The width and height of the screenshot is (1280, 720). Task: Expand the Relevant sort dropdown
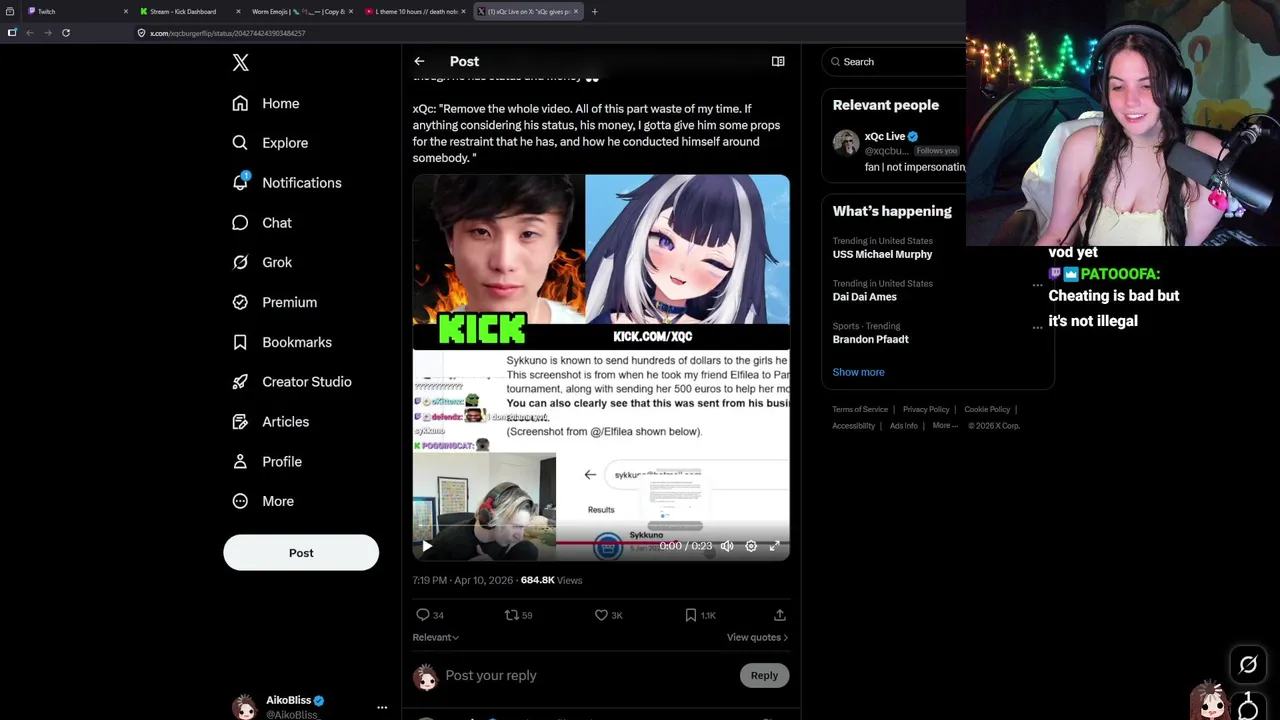(436, 637)
